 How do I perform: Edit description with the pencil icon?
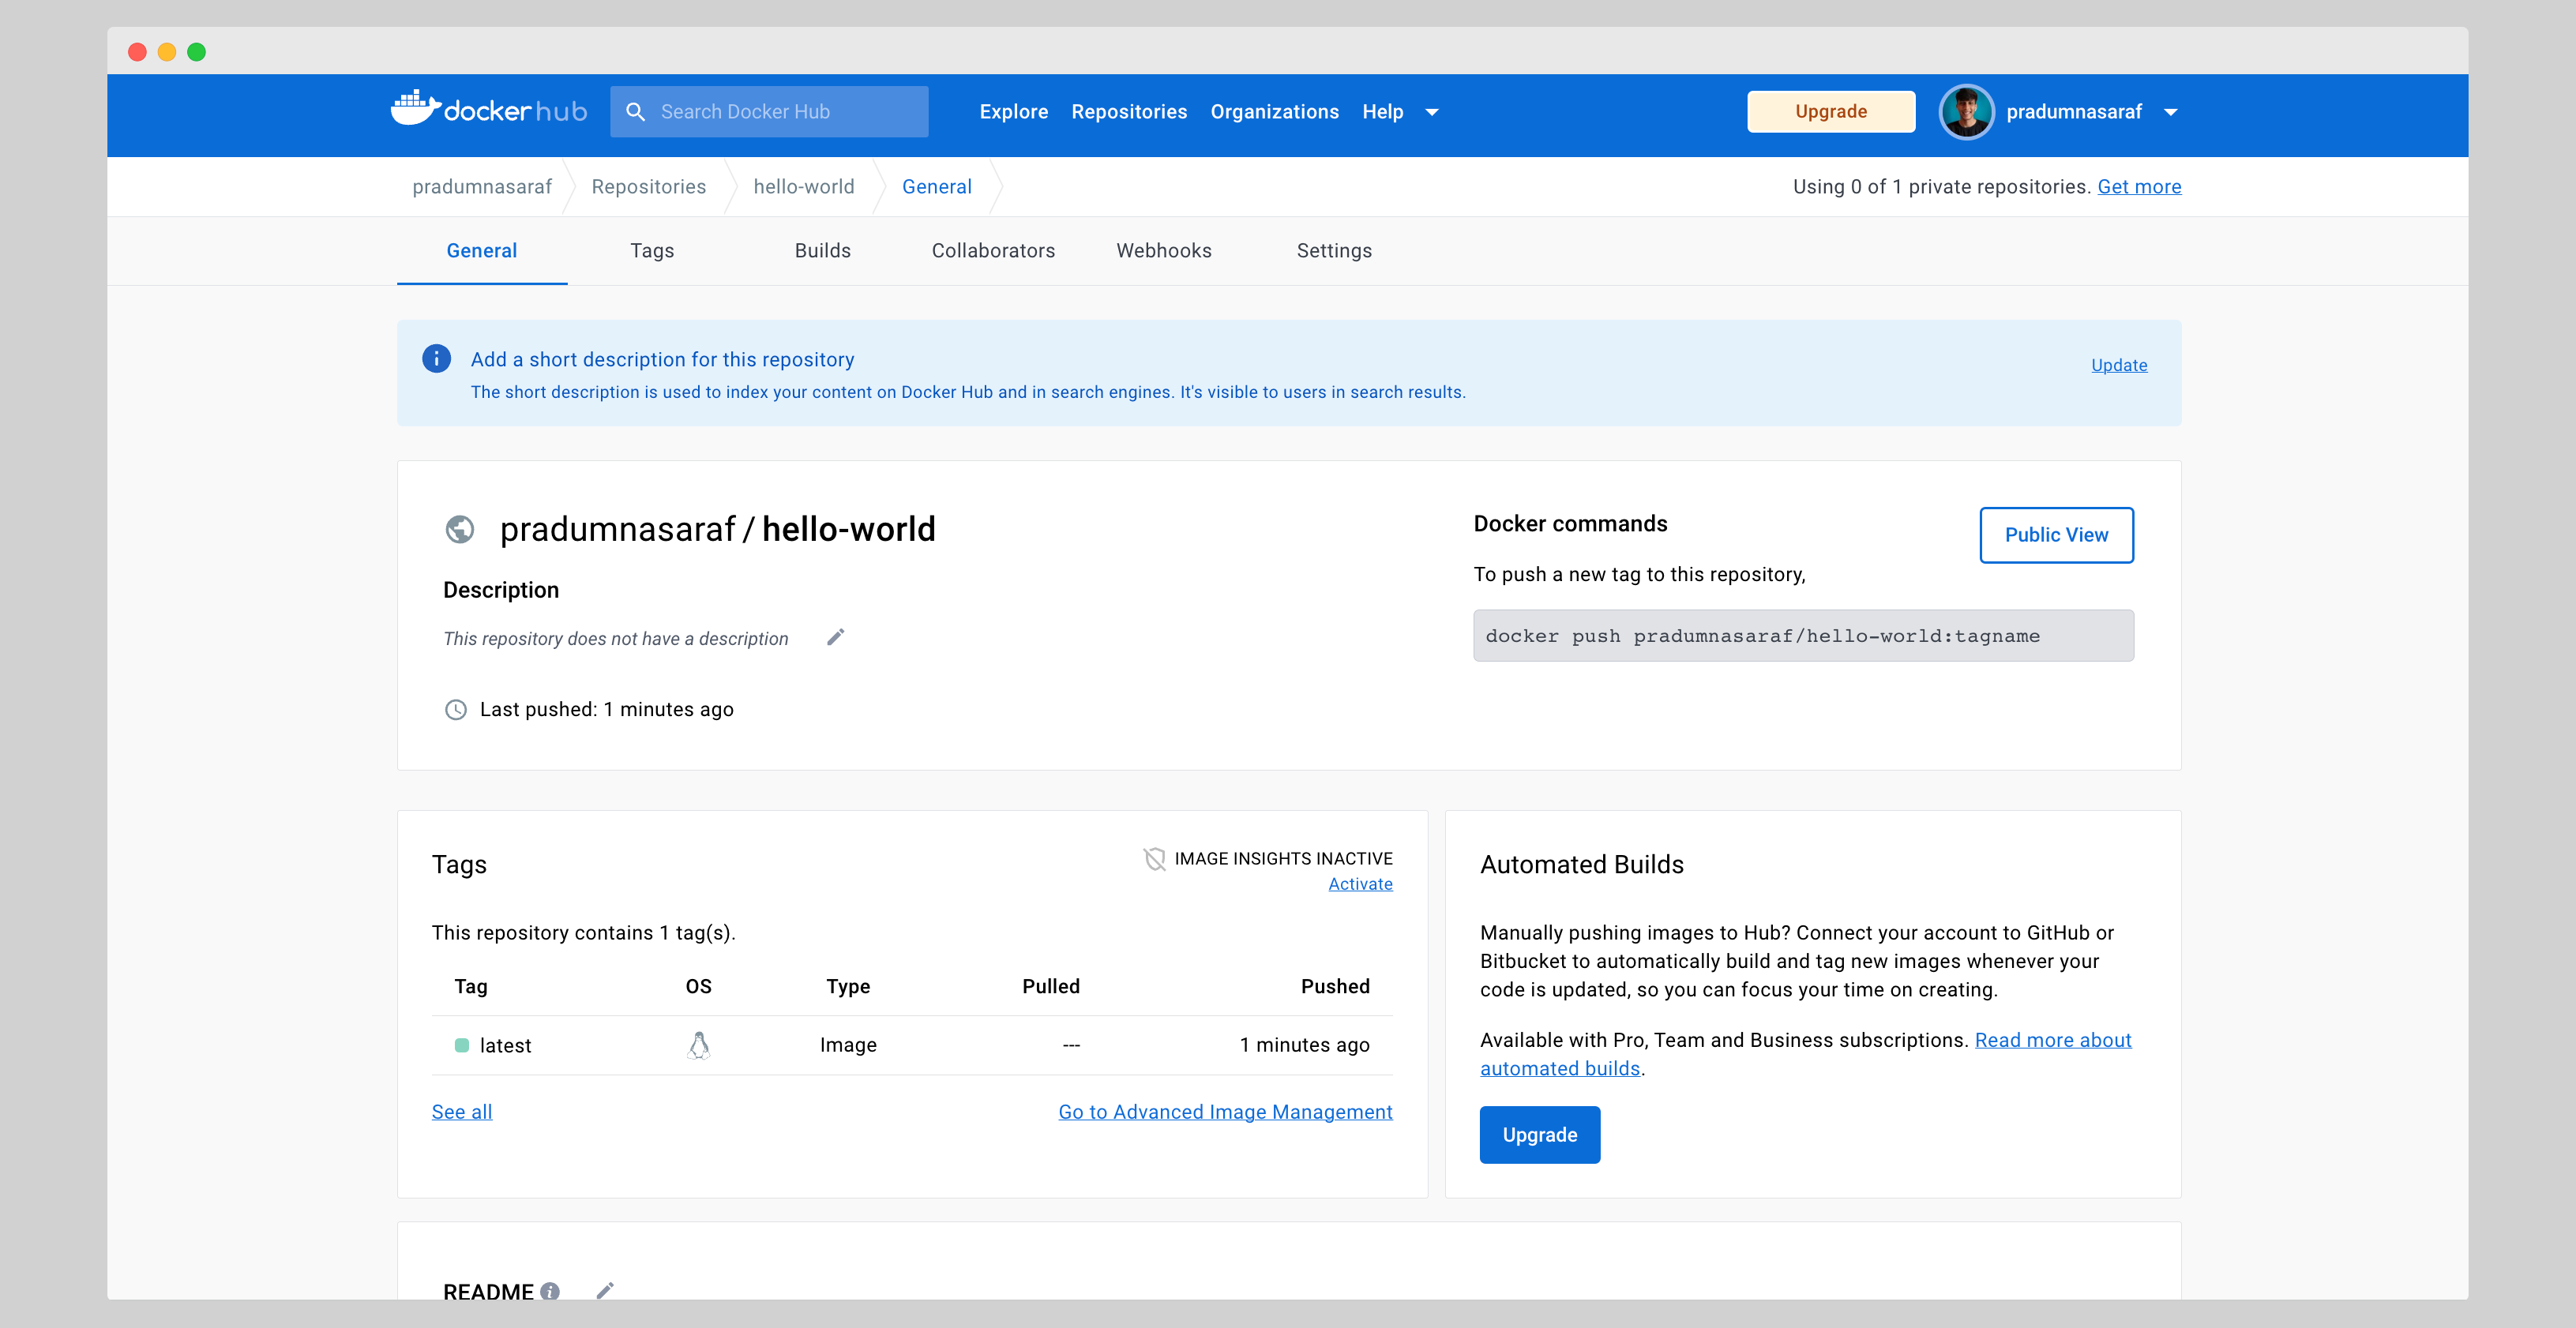coord(835,638)
